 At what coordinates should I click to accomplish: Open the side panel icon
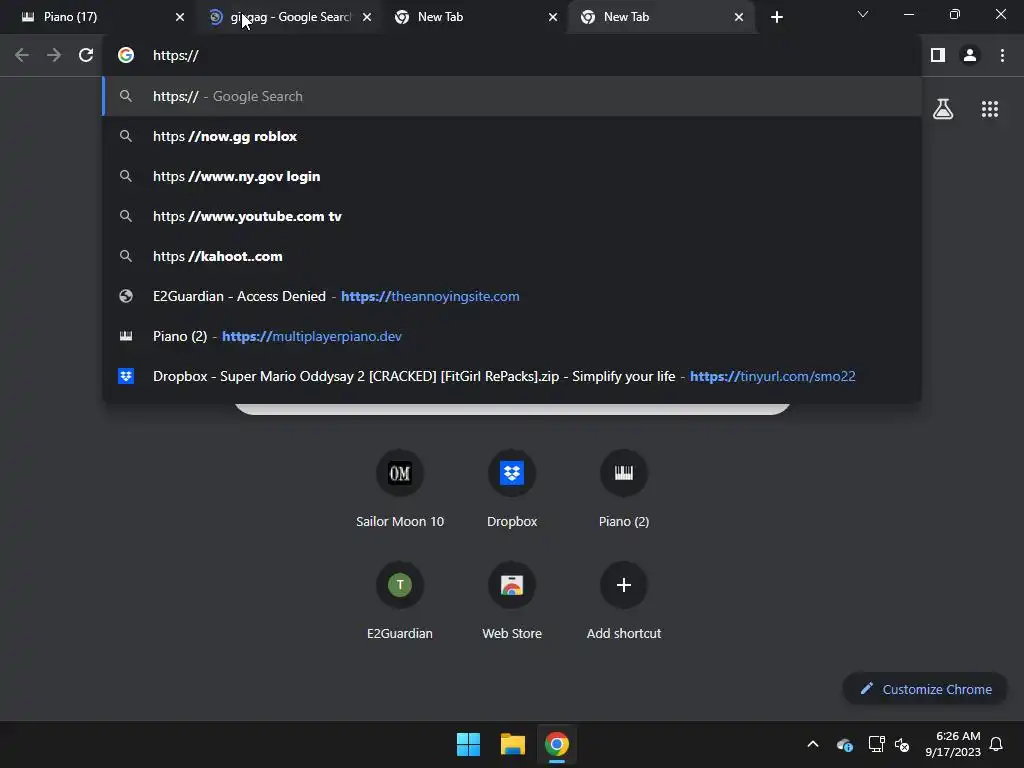point(938,56)
